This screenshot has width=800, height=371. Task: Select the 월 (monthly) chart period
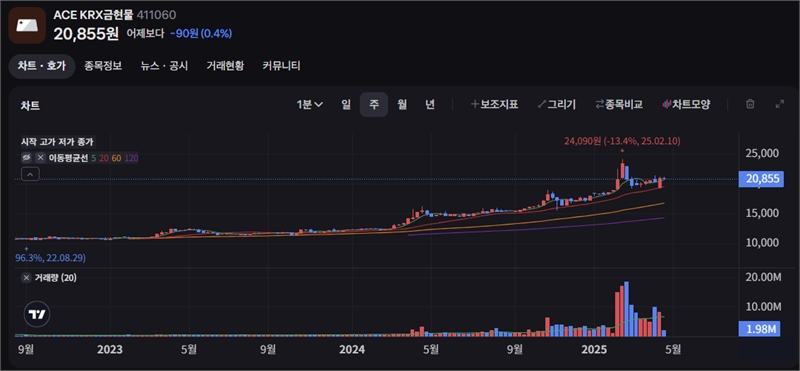click(x=402, y=105)
